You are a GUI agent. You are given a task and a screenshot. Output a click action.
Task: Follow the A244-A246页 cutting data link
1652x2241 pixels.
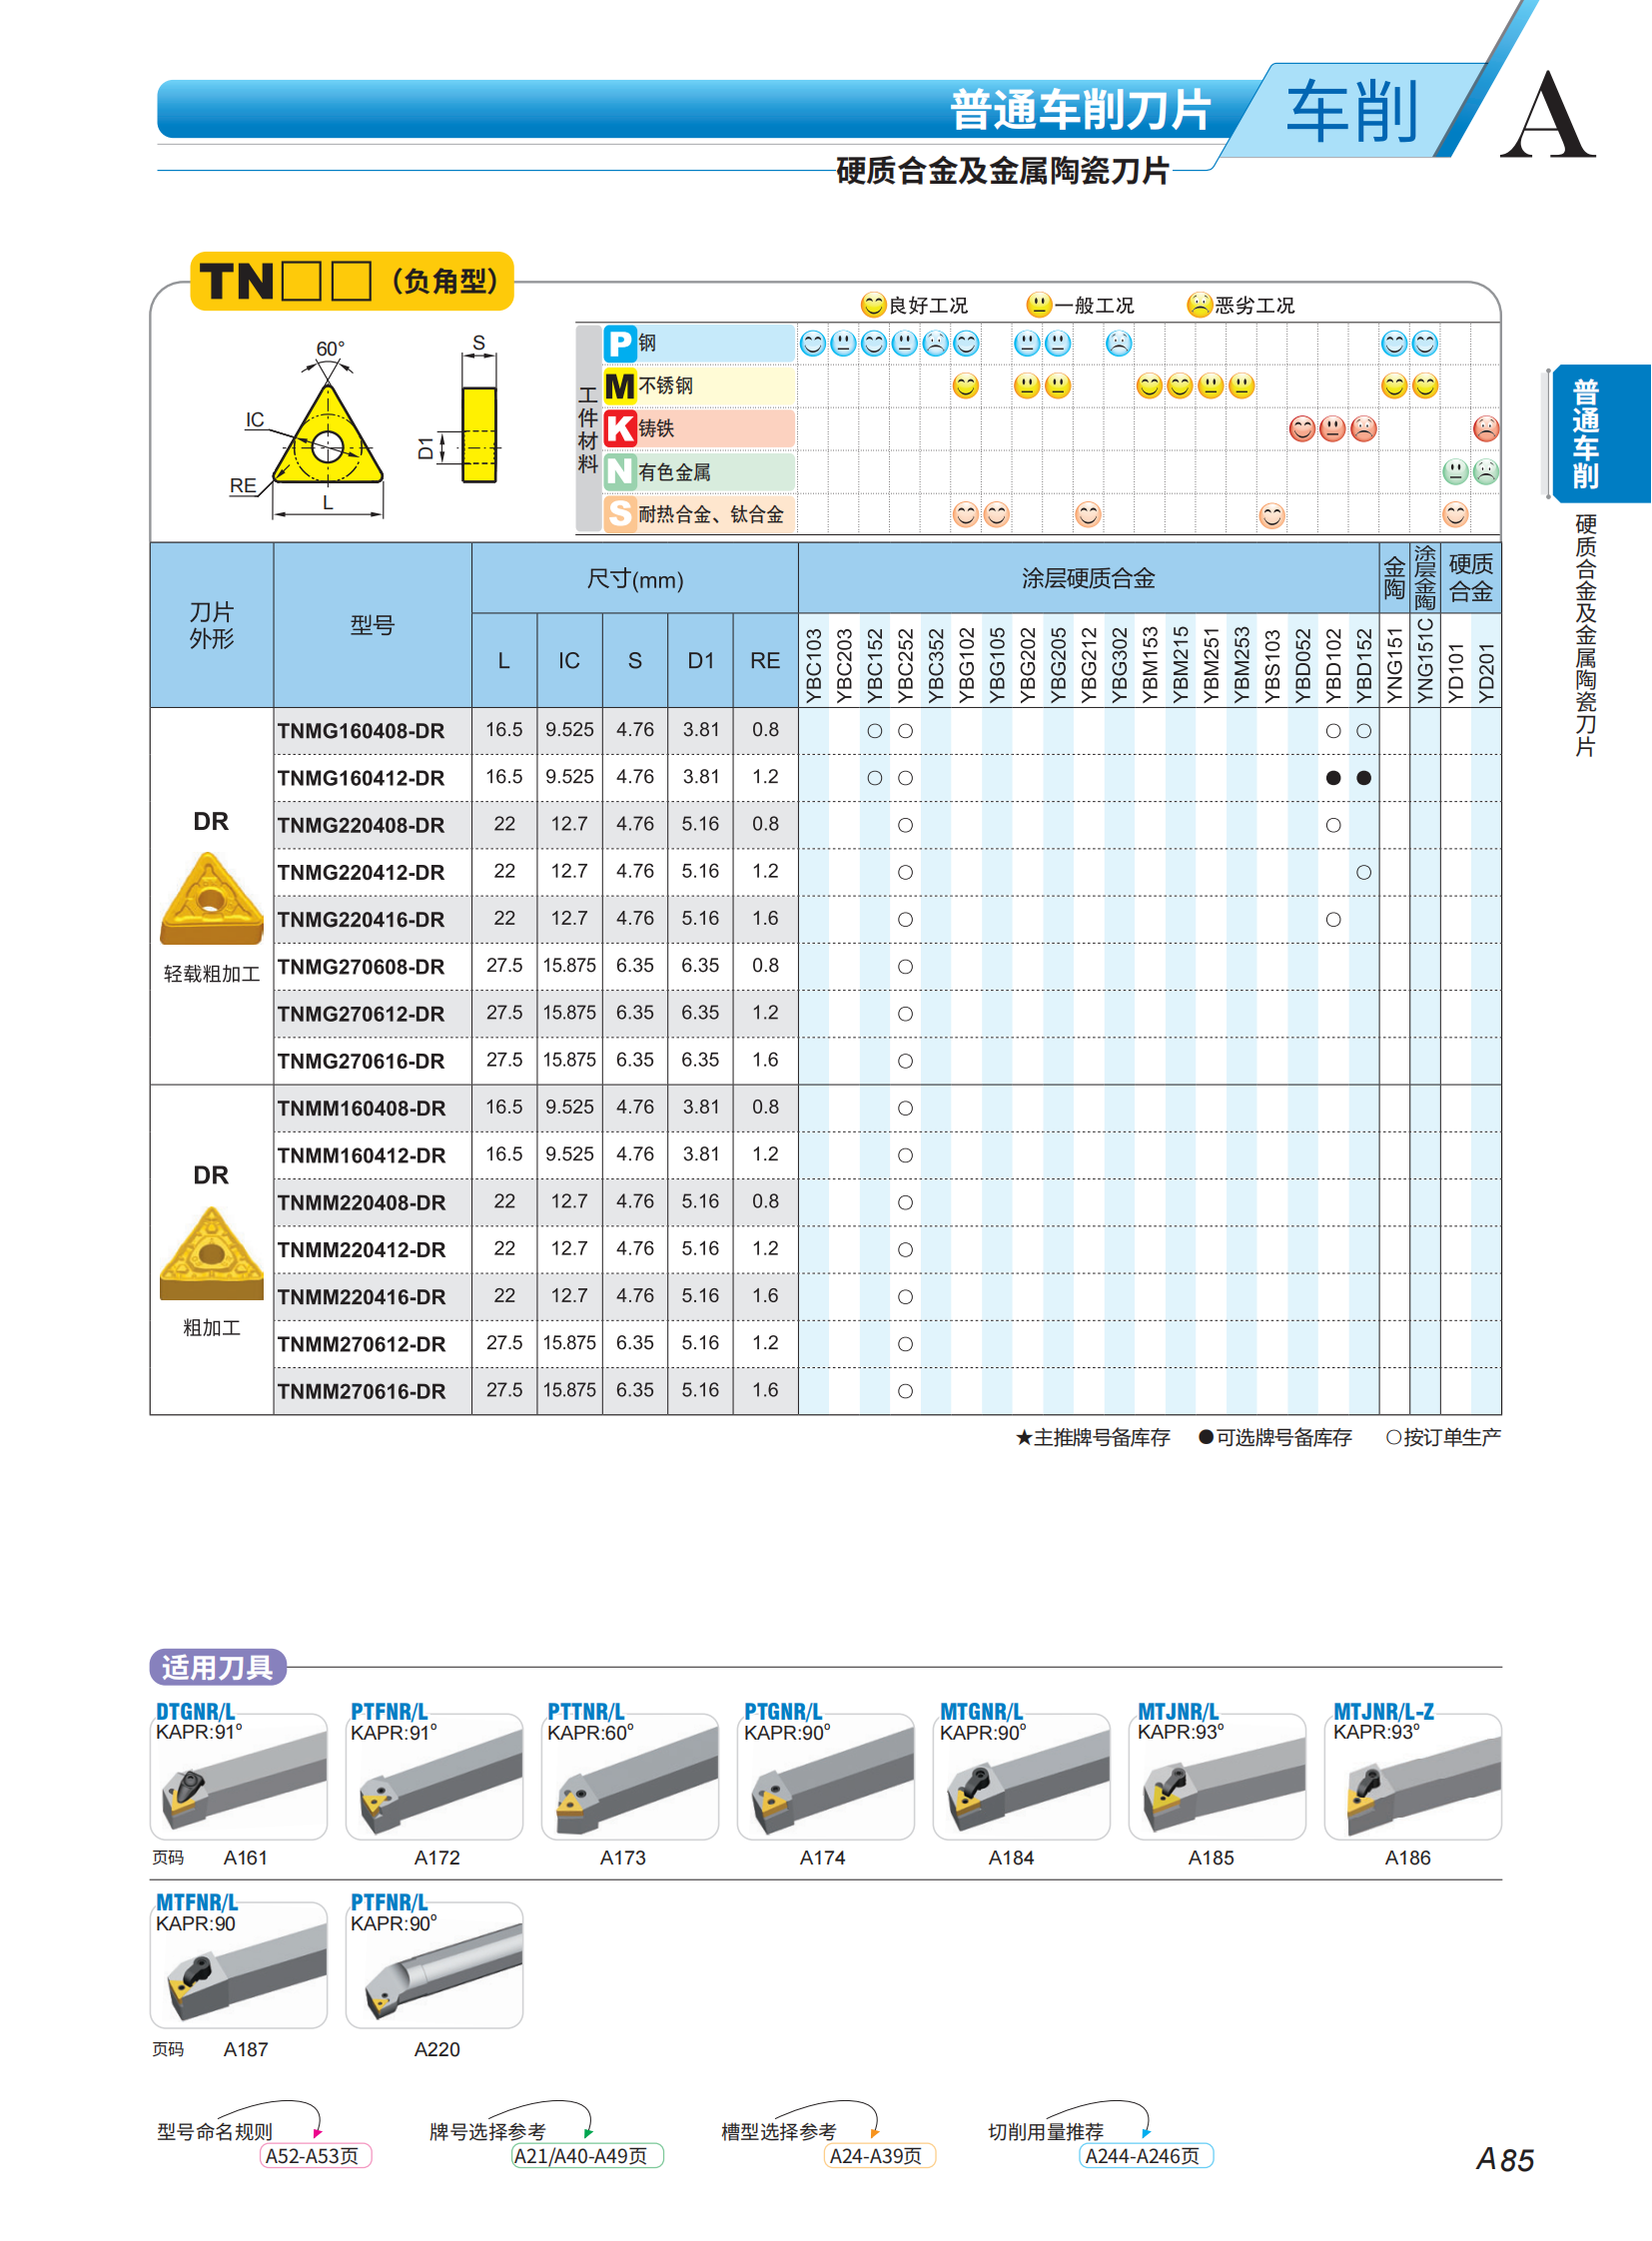click(x=1144, y=2156)
